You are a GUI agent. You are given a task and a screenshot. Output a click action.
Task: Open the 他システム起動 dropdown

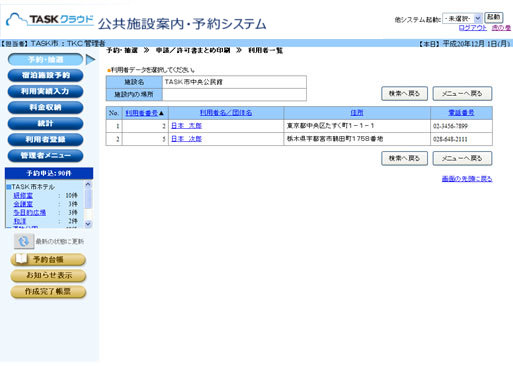462,18
